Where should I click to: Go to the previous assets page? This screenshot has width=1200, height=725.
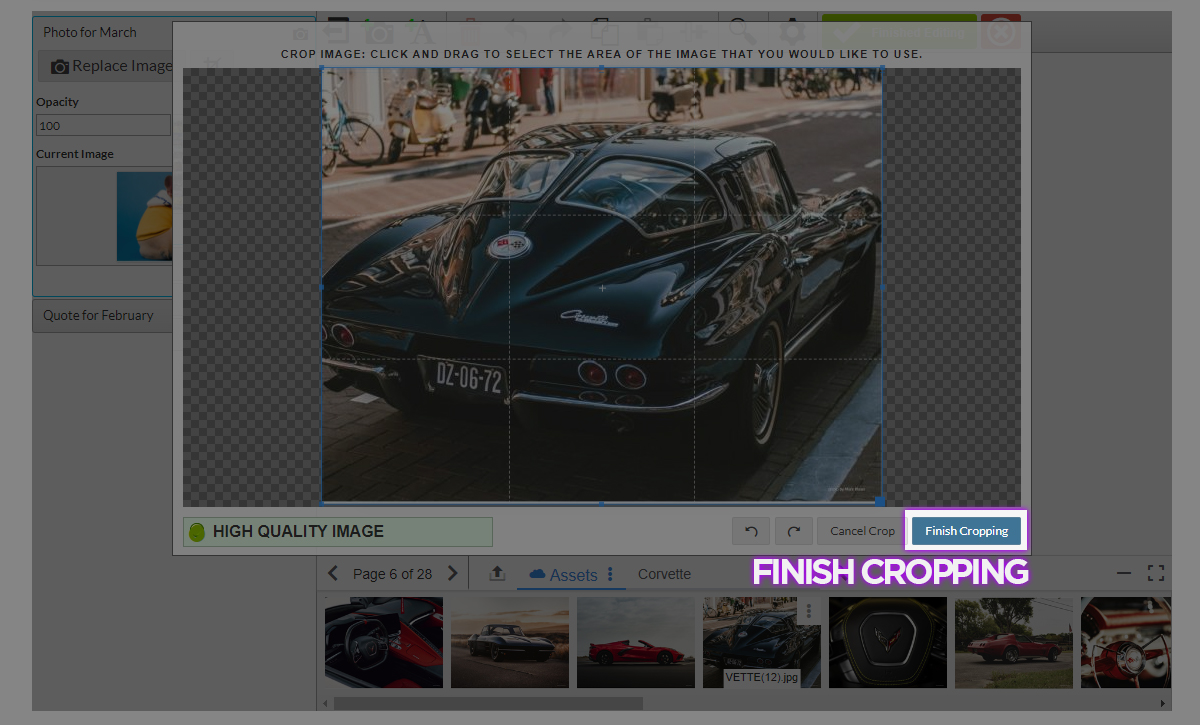point(333,574)
